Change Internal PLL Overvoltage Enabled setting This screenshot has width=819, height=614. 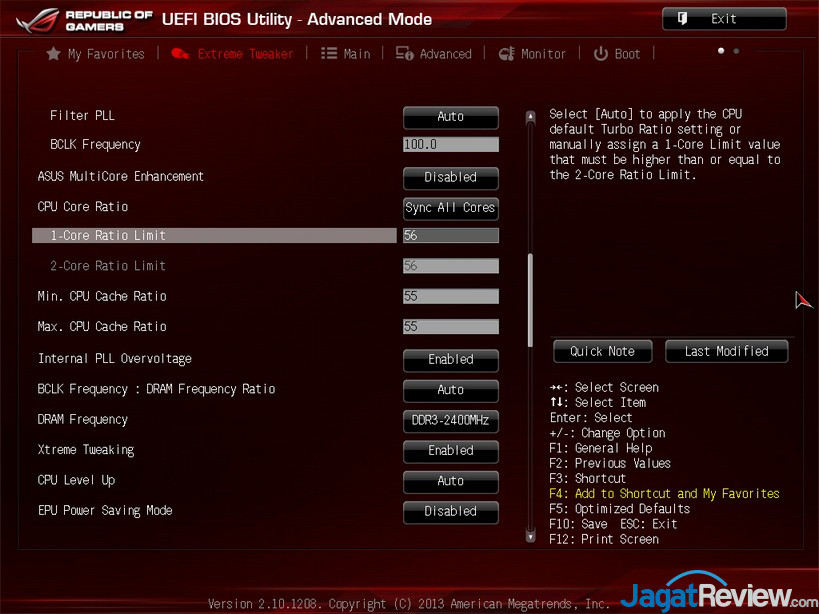click(451, 360)
